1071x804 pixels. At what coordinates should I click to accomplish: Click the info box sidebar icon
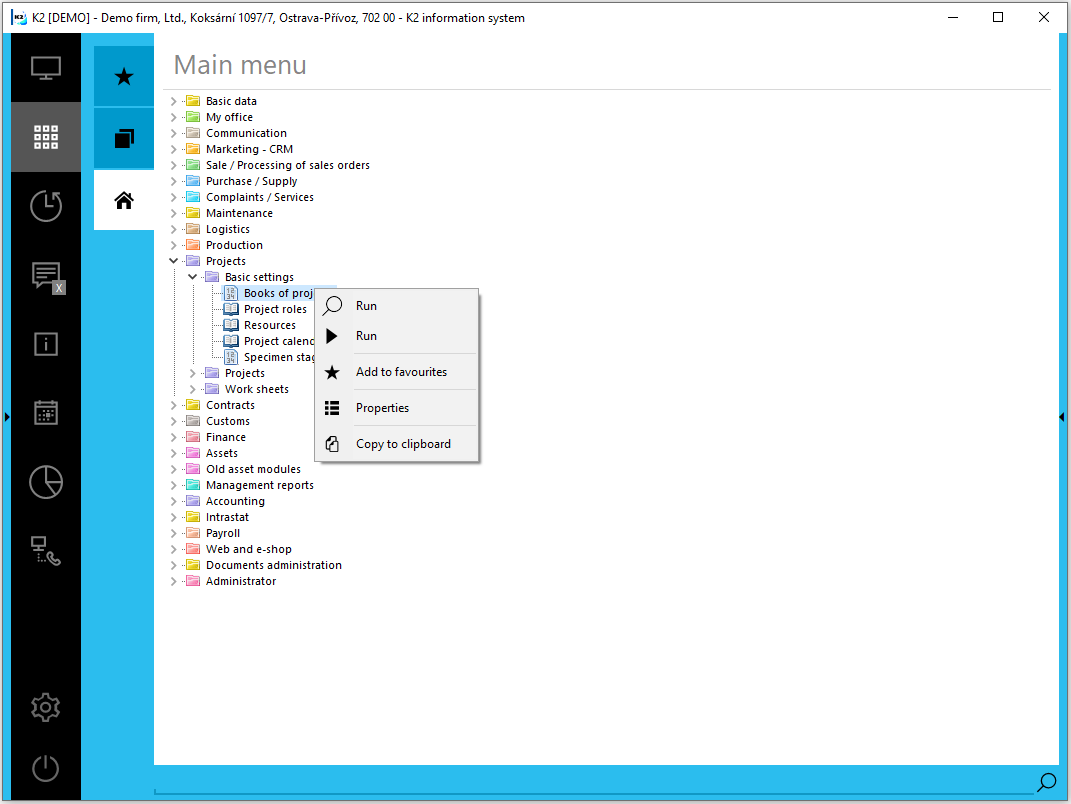46,344
